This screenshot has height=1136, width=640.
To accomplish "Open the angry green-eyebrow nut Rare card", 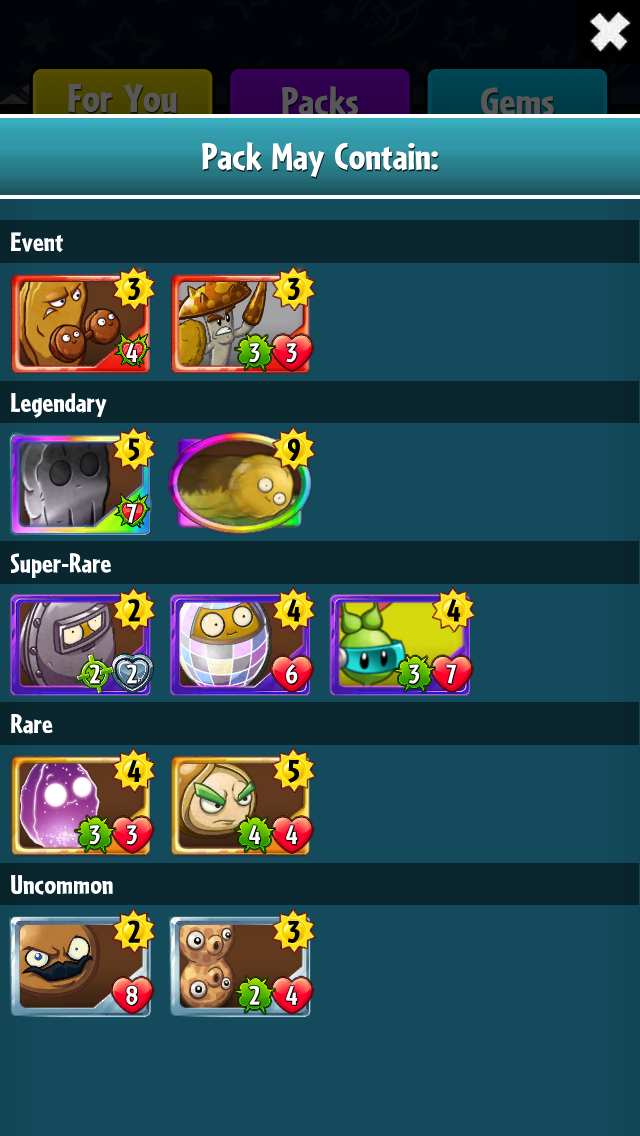I will (241, 806).
